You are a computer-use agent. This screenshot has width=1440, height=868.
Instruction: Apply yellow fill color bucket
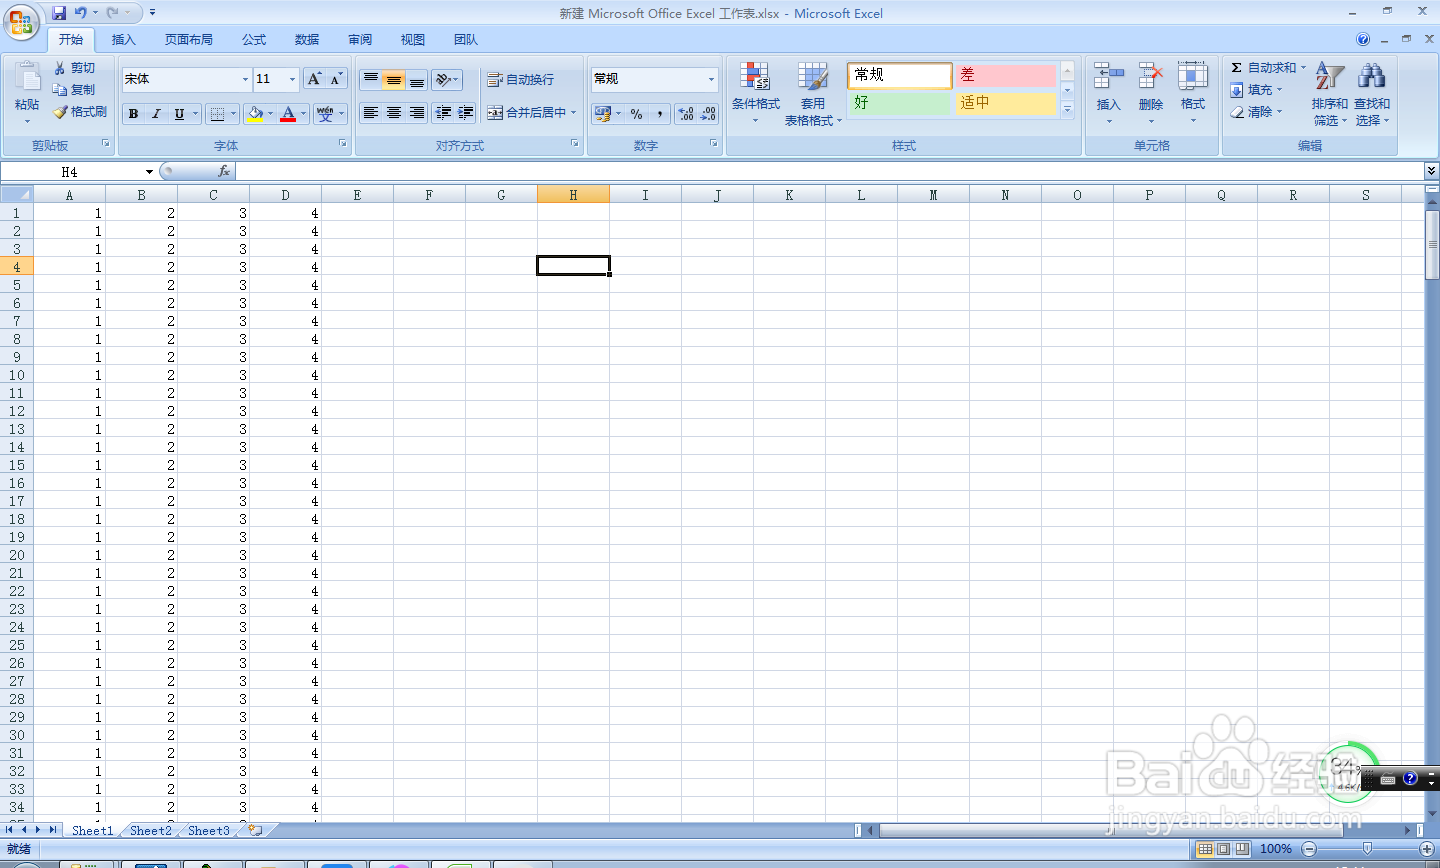point(255,114)
